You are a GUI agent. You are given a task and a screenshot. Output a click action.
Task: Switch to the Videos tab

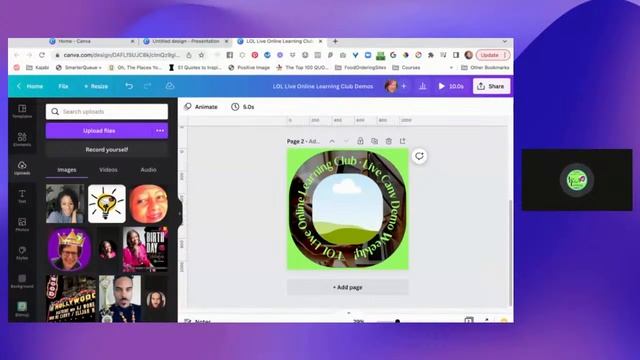(108, 170)
